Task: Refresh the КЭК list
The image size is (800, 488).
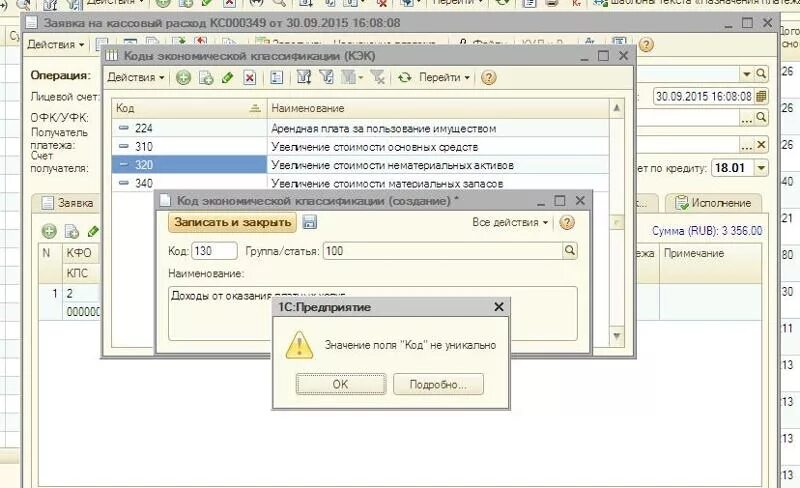Action: (x=405, y=78)
